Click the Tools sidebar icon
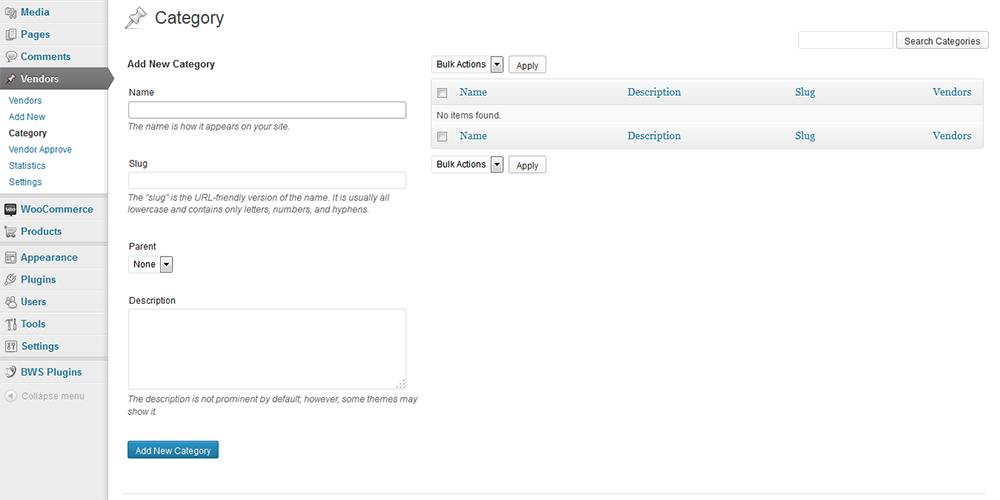The width and height of the screenshot is (1000, 500). (11, 324)
